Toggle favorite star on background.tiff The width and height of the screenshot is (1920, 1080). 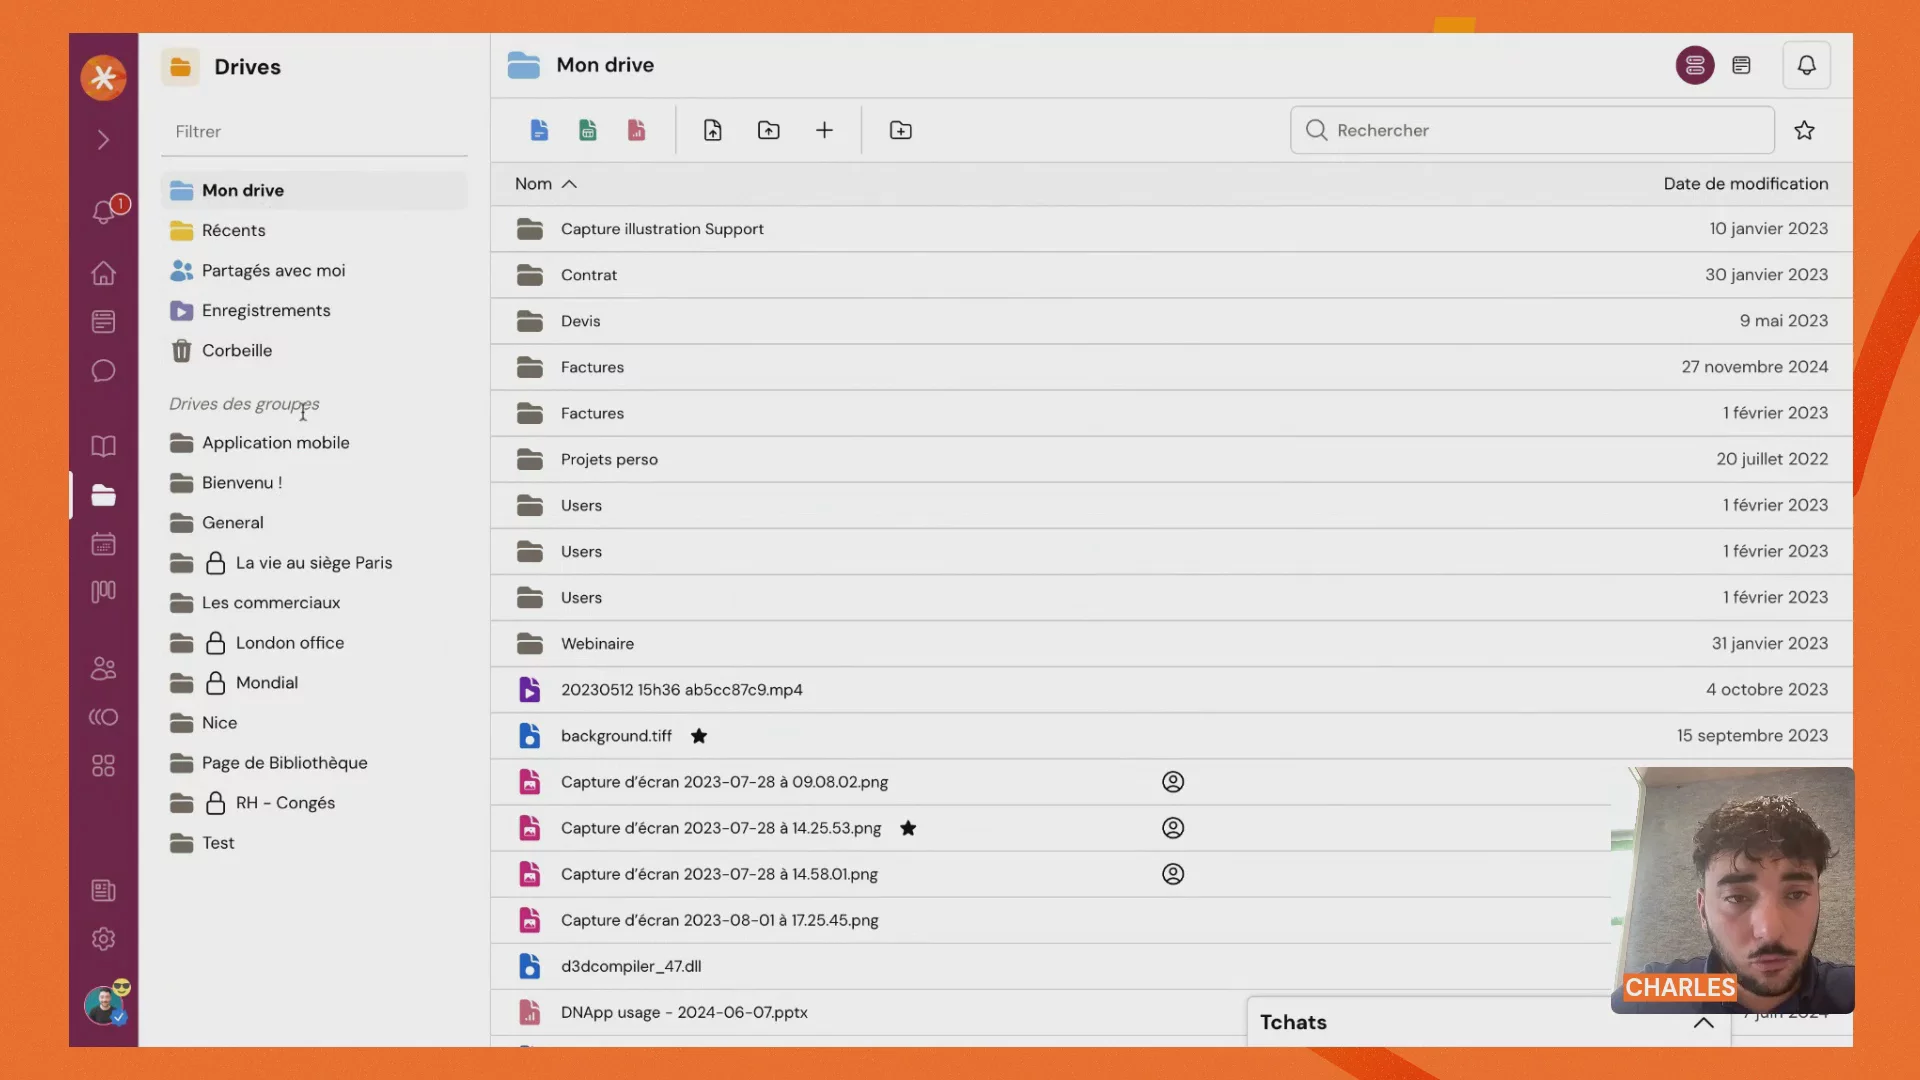[x=699, y=736]
